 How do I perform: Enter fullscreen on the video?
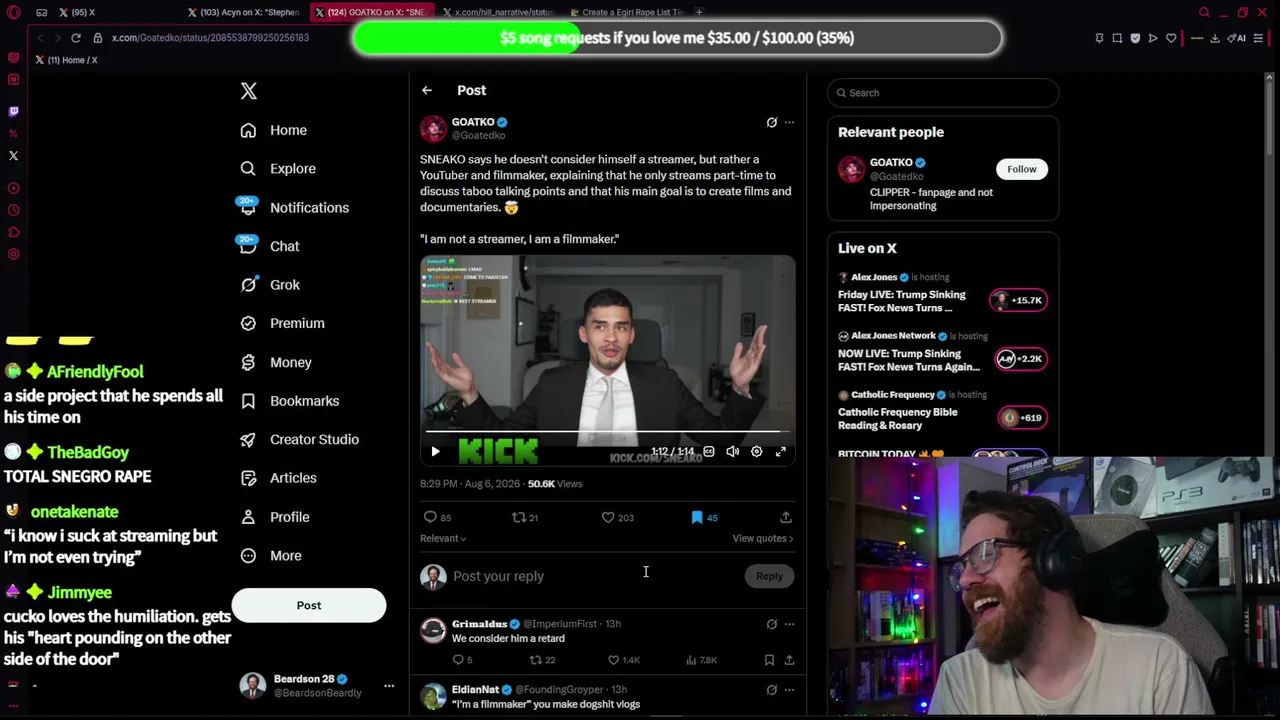pos(781,452)
